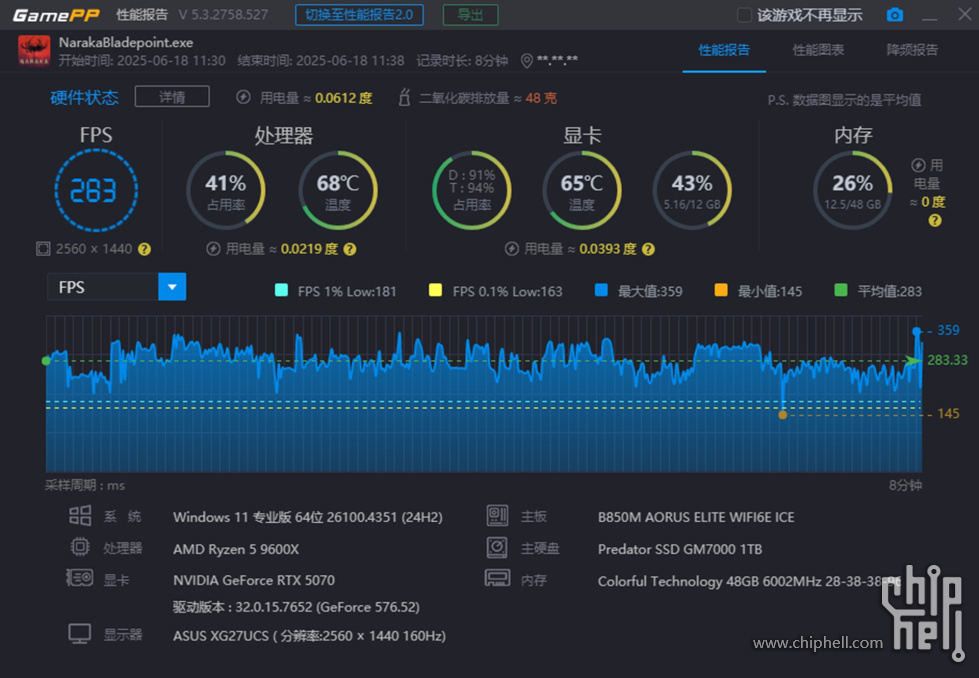Image resolution: width=979 pixels, height=678 pixels.
Task: Click the GamePP logo
Action: (x=56, y=15)
